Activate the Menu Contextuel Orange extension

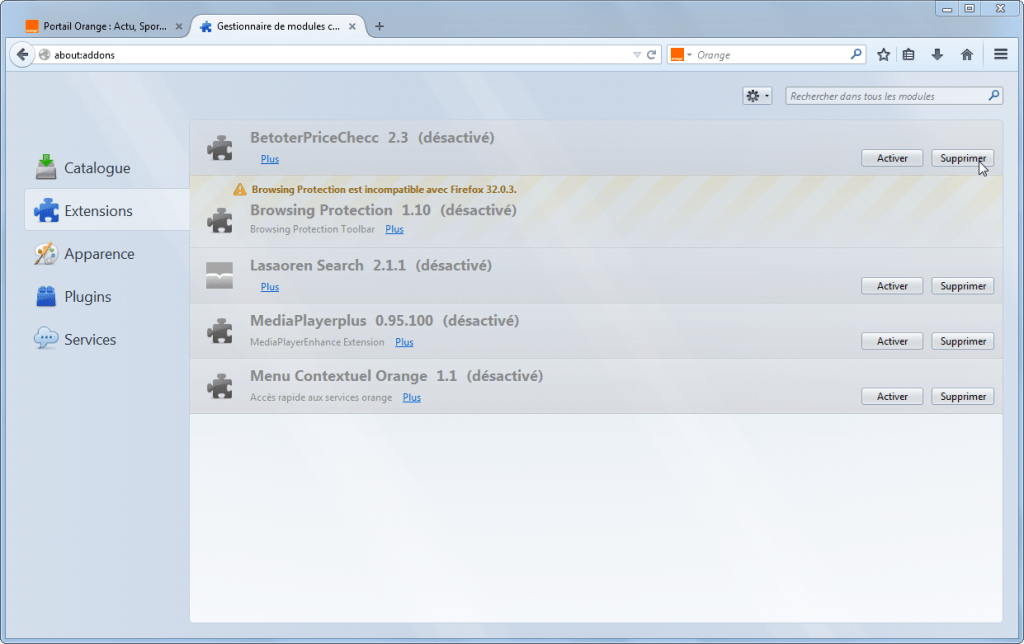coord(892,396)
